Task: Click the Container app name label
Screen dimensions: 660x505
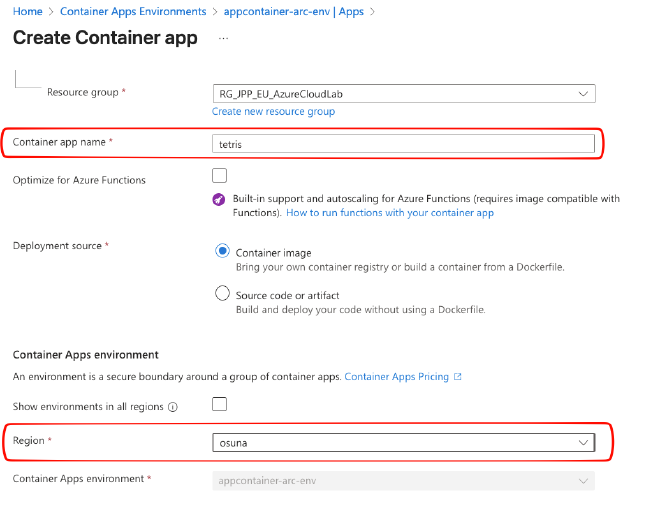Action: 59,143
